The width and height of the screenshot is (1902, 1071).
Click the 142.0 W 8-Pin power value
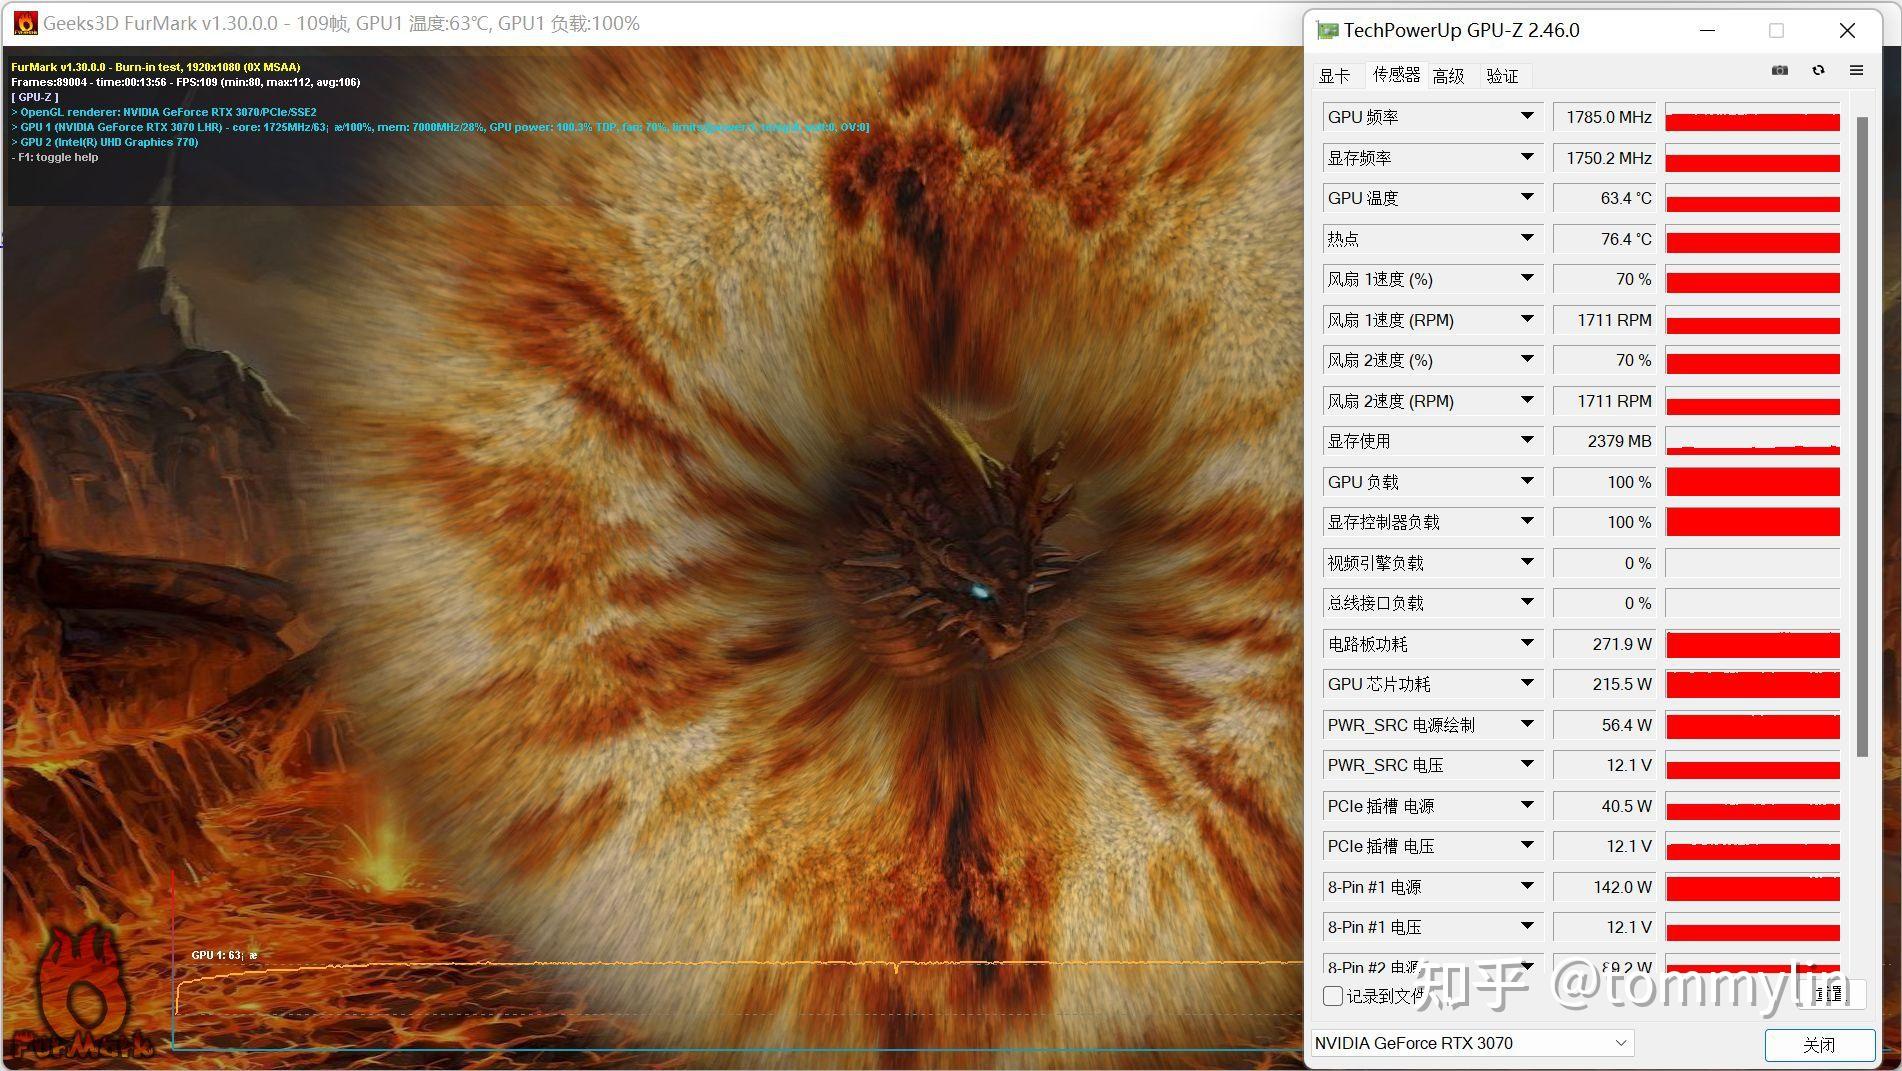click(1605, 887)
